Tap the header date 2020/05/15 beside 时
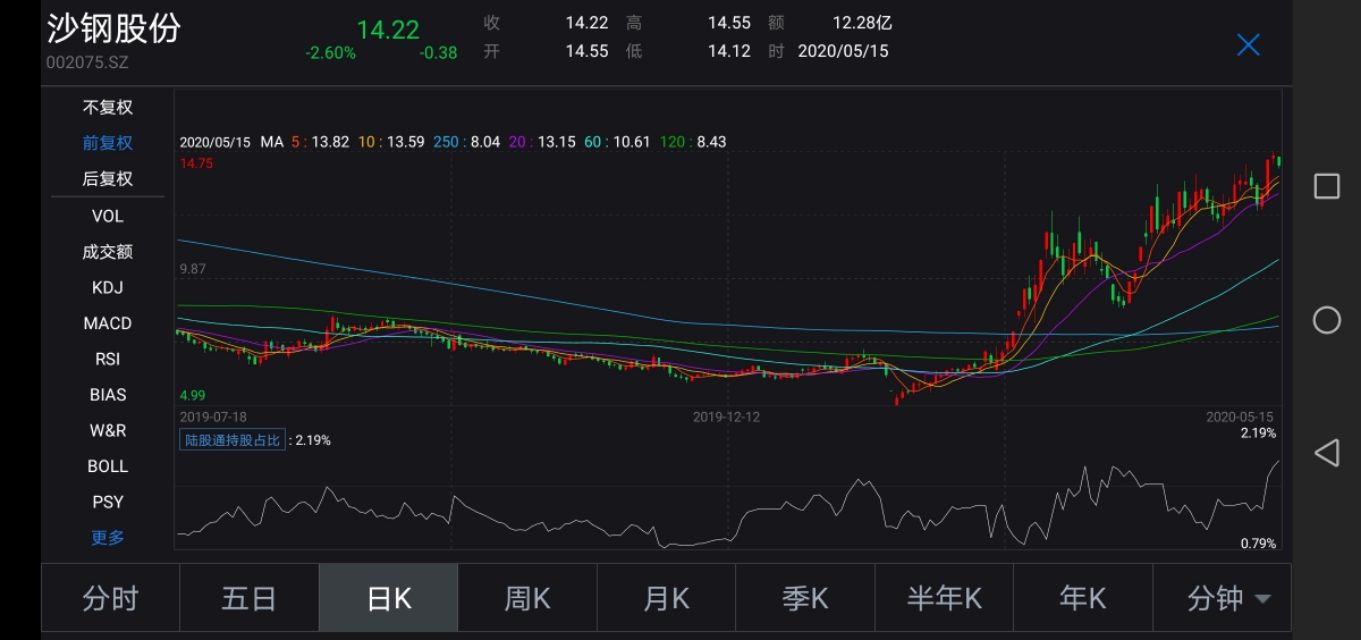This screenshot has height=640, width=1361. tap(843, 51)
